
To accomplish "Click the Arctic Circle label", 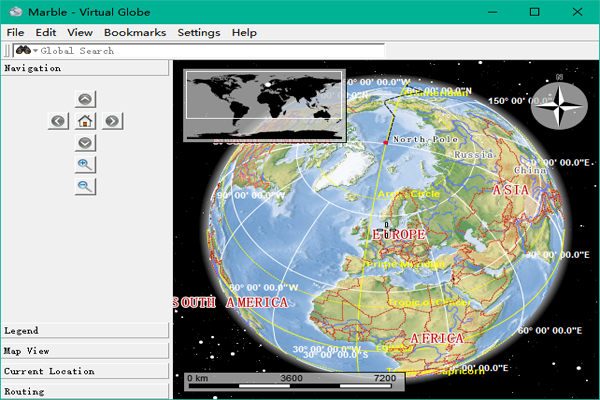I will point(409,194).
